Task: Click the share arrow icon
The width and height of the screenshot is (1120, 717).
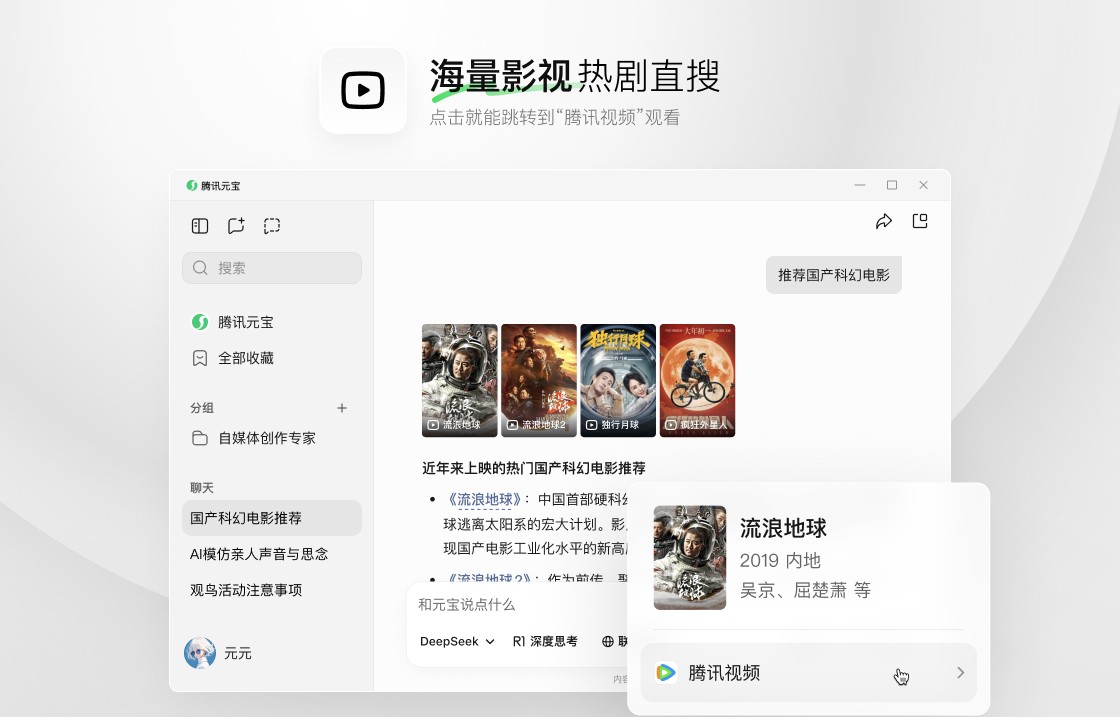Action: pos(884,222)
